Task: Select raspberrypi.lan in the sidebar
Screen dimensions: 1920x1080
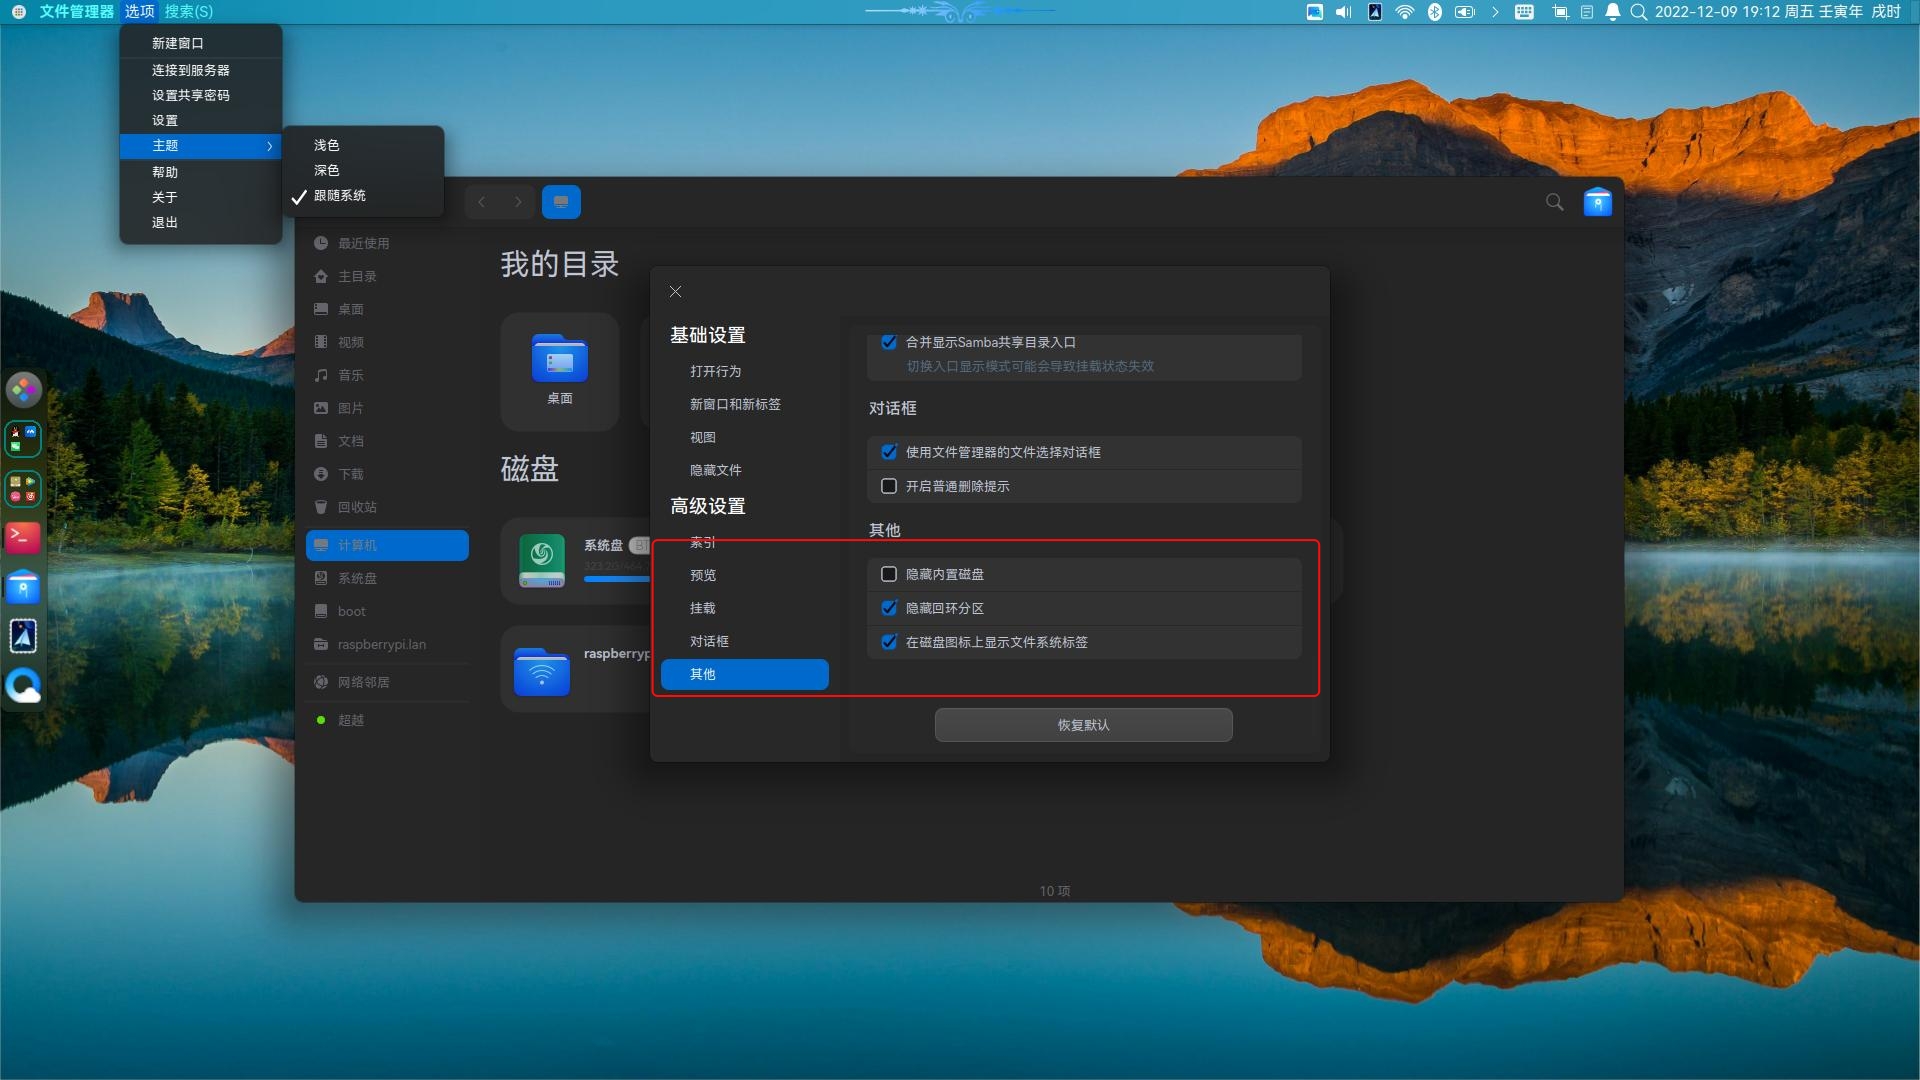Action: 381,644
